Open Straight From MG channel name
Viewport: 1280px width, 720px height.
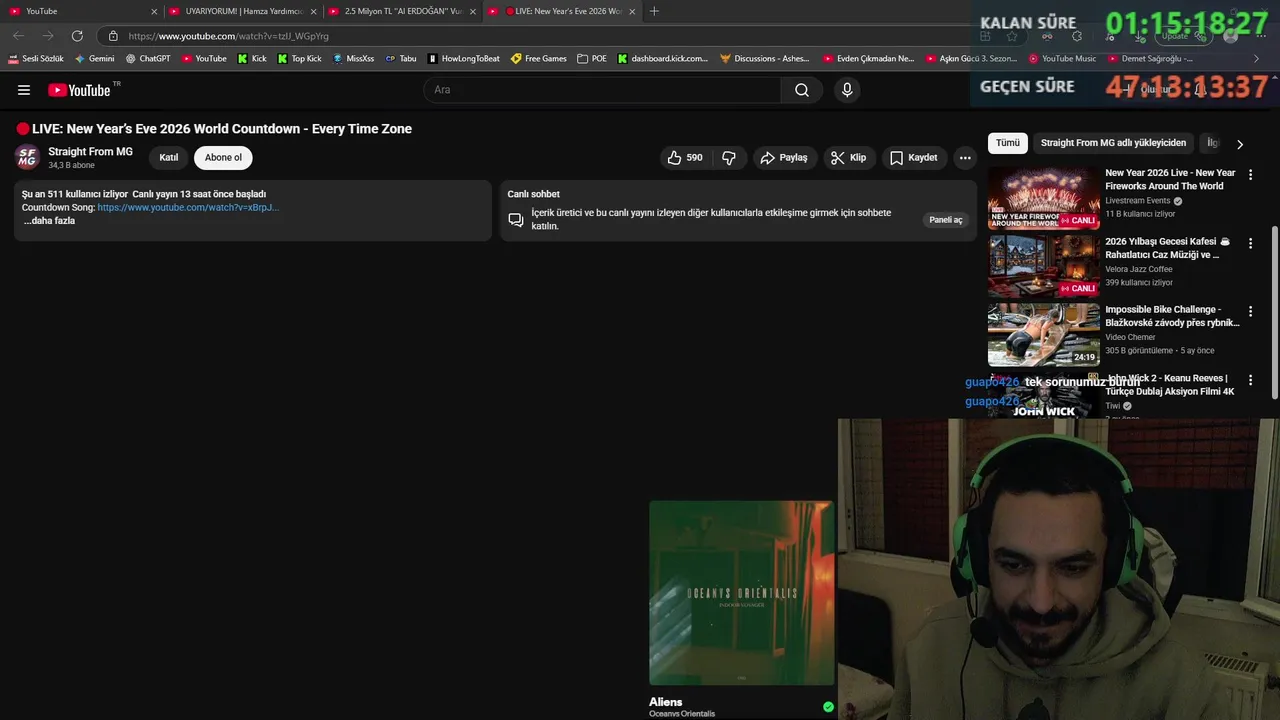(x=90, y=152)
